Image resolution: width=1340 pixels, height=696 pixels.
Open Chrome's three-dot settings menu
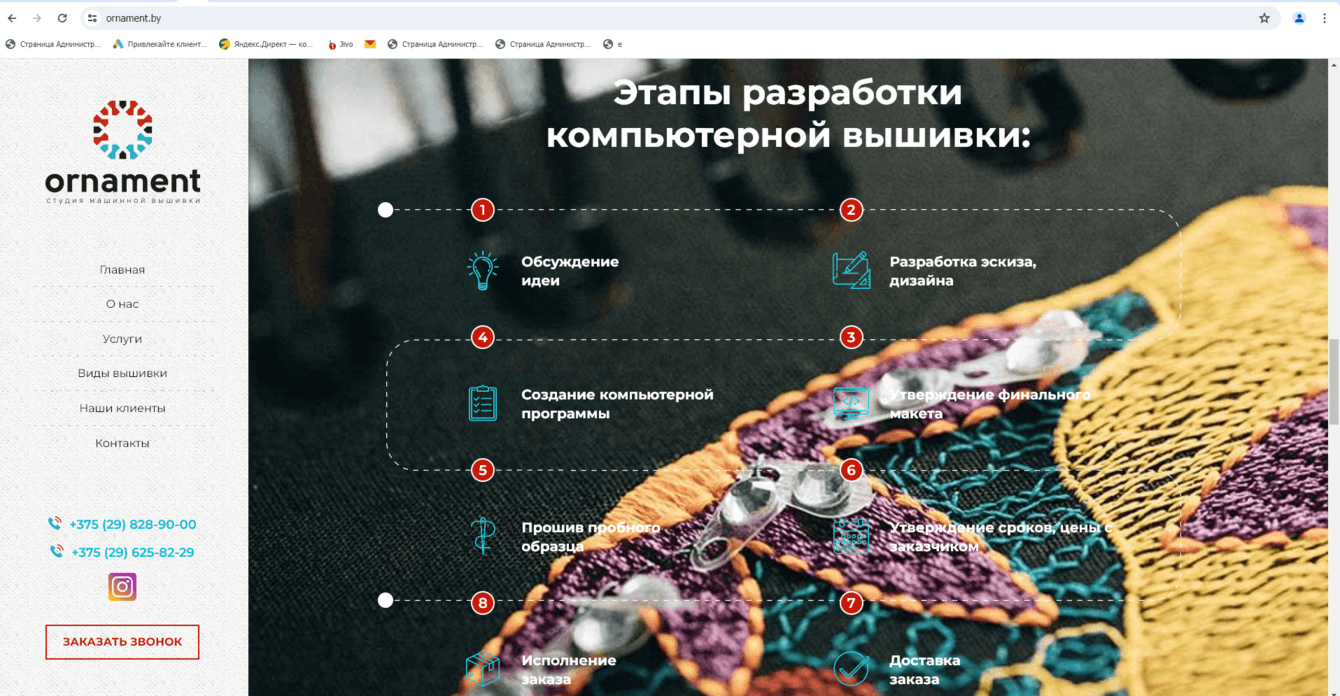click(x=1324, y=17)
